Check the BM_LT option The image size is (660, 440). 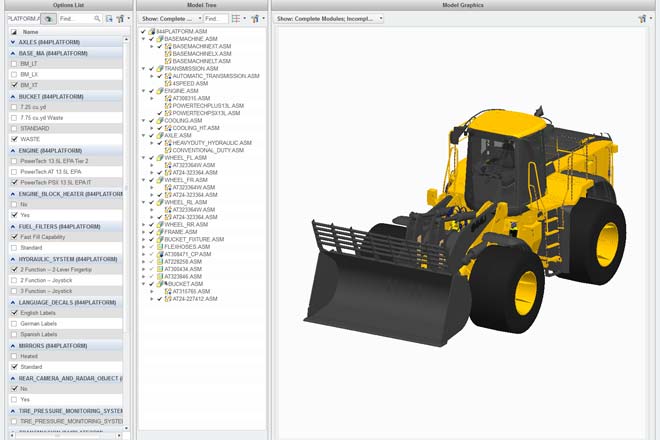click(x=14, y=64)
